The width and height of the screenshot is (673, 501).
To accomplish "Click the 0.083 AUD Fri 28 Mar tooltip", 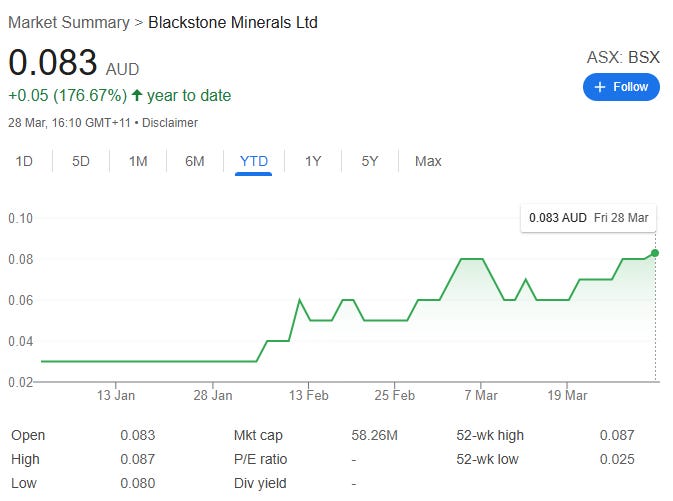I will coord(588,218).
